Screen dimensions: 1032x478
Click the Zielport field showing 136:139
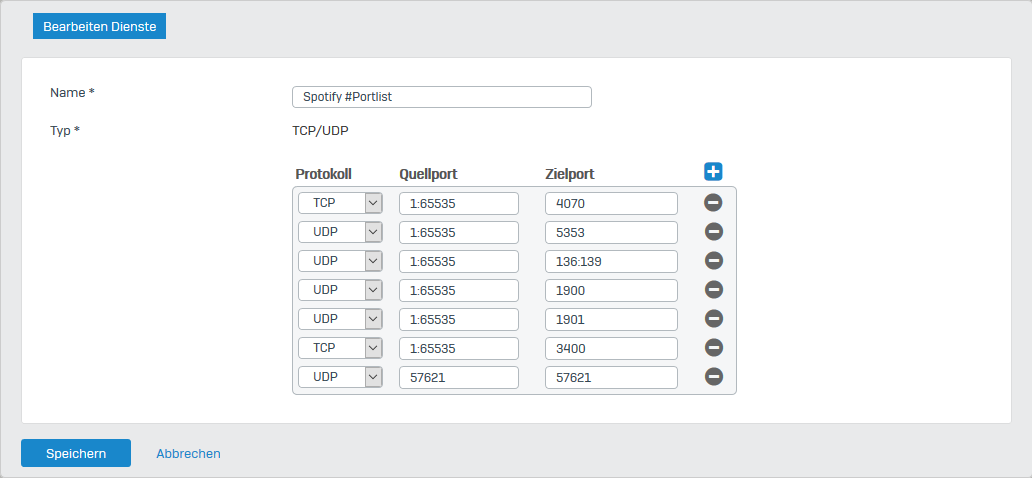611,261
